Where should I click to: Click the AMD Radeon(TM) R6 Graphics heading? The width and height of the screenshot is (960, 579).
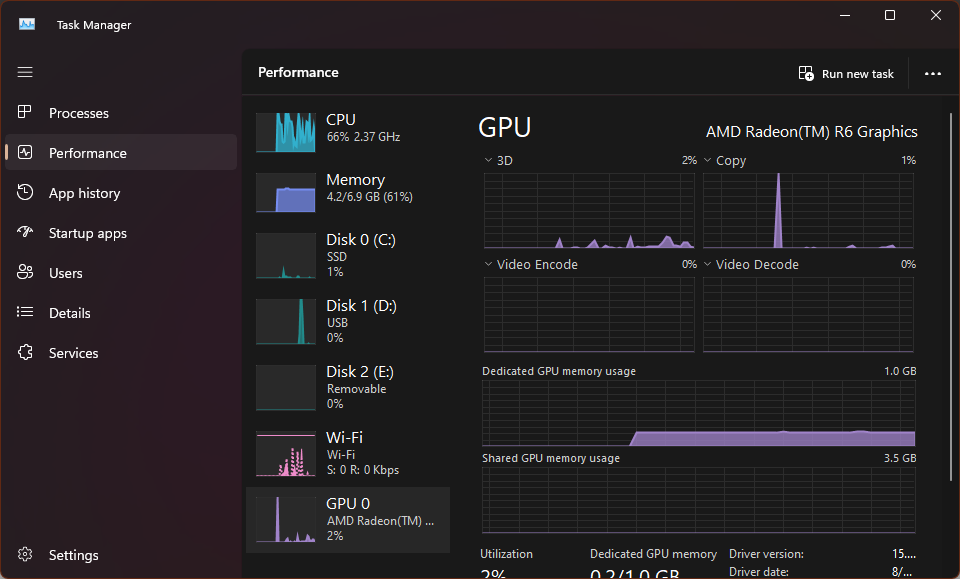pos(812,132)
